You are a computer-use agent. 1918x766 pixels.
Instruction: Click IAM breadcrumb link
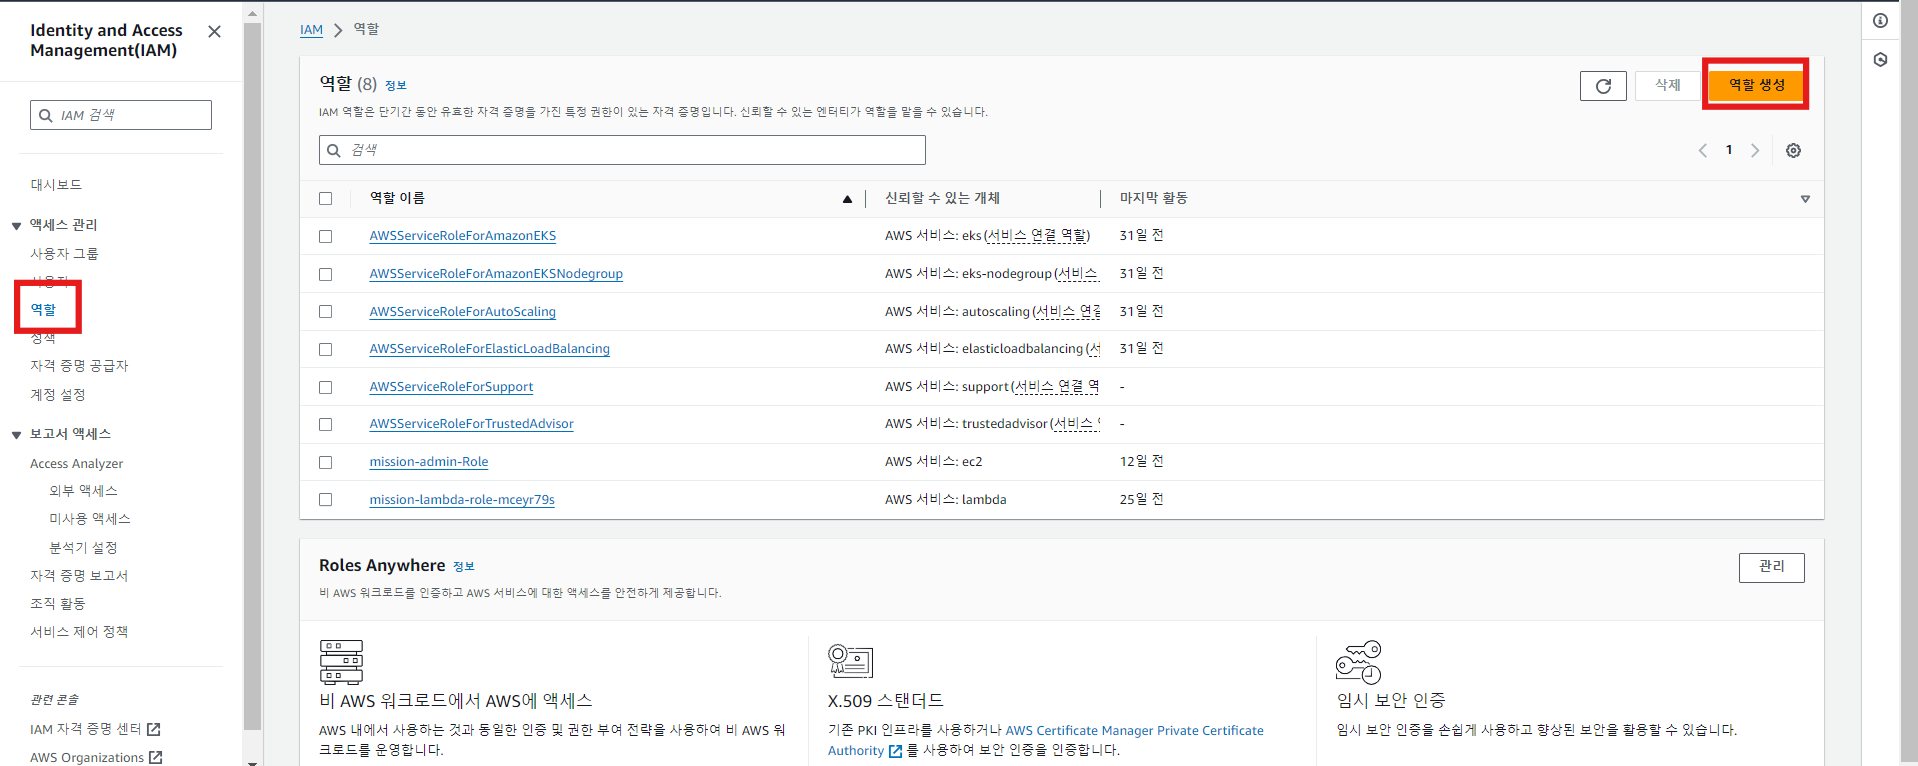[311, 30]
